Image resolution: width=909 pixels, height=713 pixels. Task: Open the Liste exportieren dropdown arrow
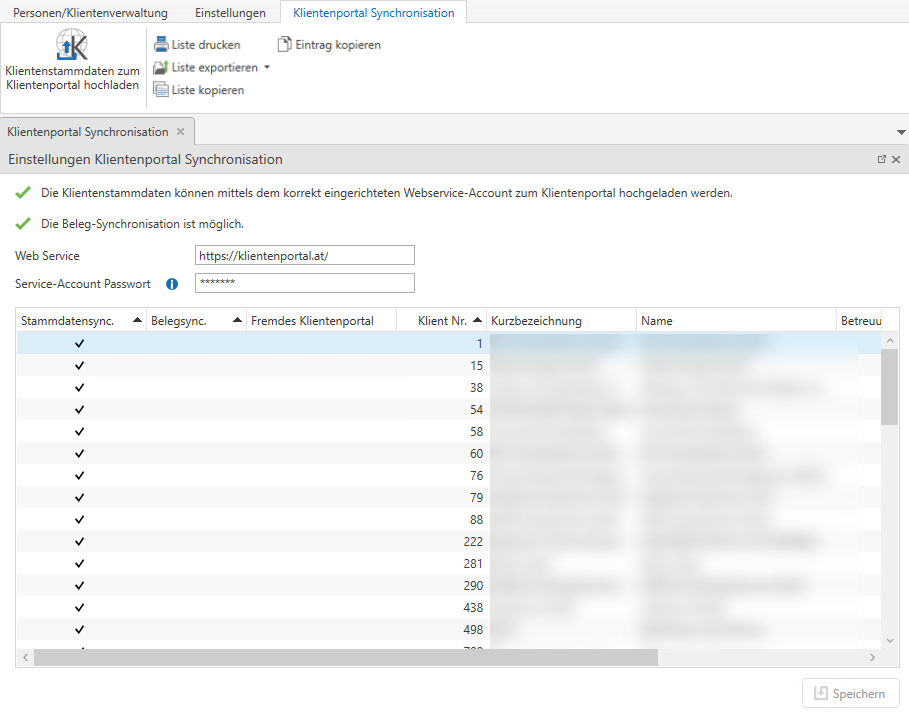coord(267,68)
